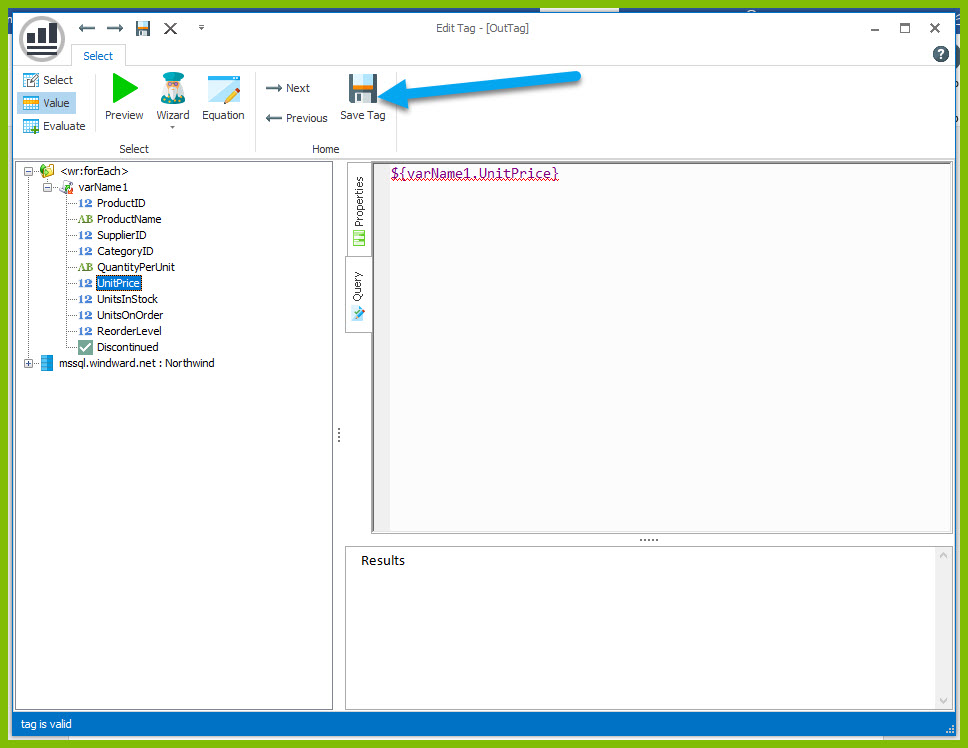Click the Results heading text
This screenshot has height=748, width=968.
pos(383,560)
